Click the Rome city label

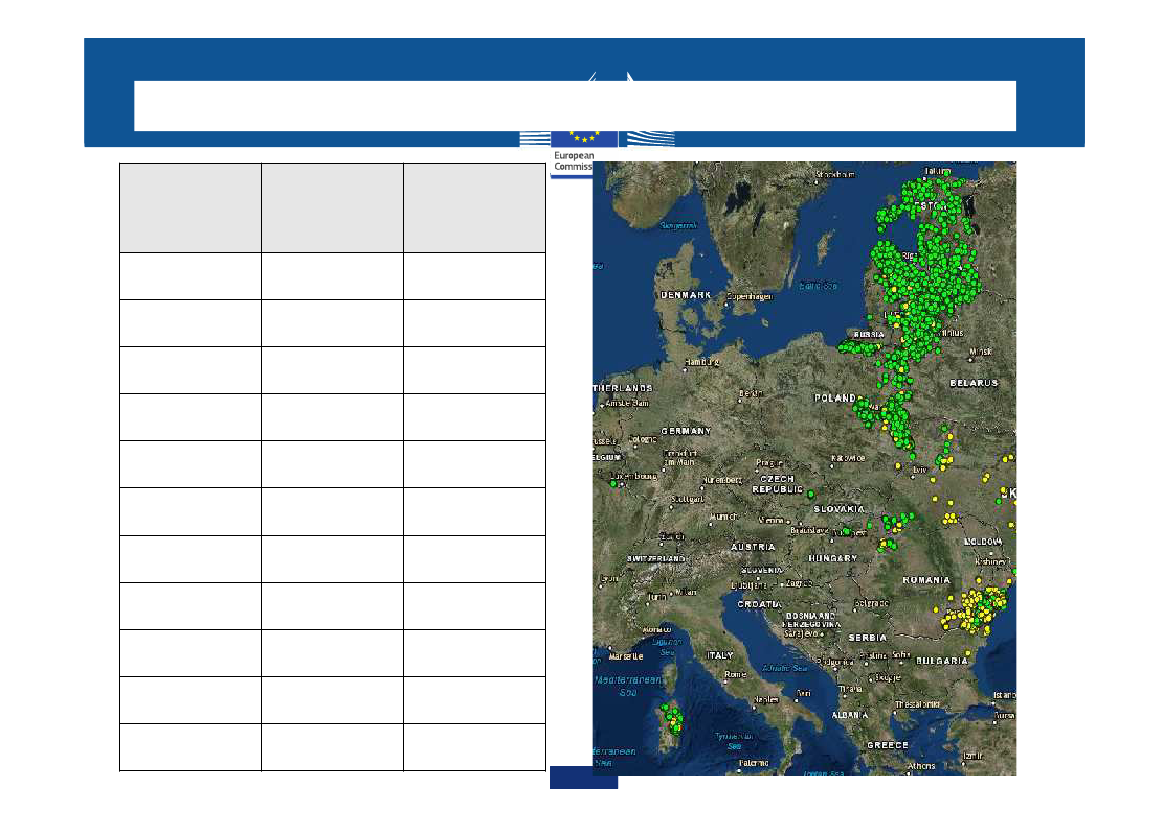click(735, 674)
